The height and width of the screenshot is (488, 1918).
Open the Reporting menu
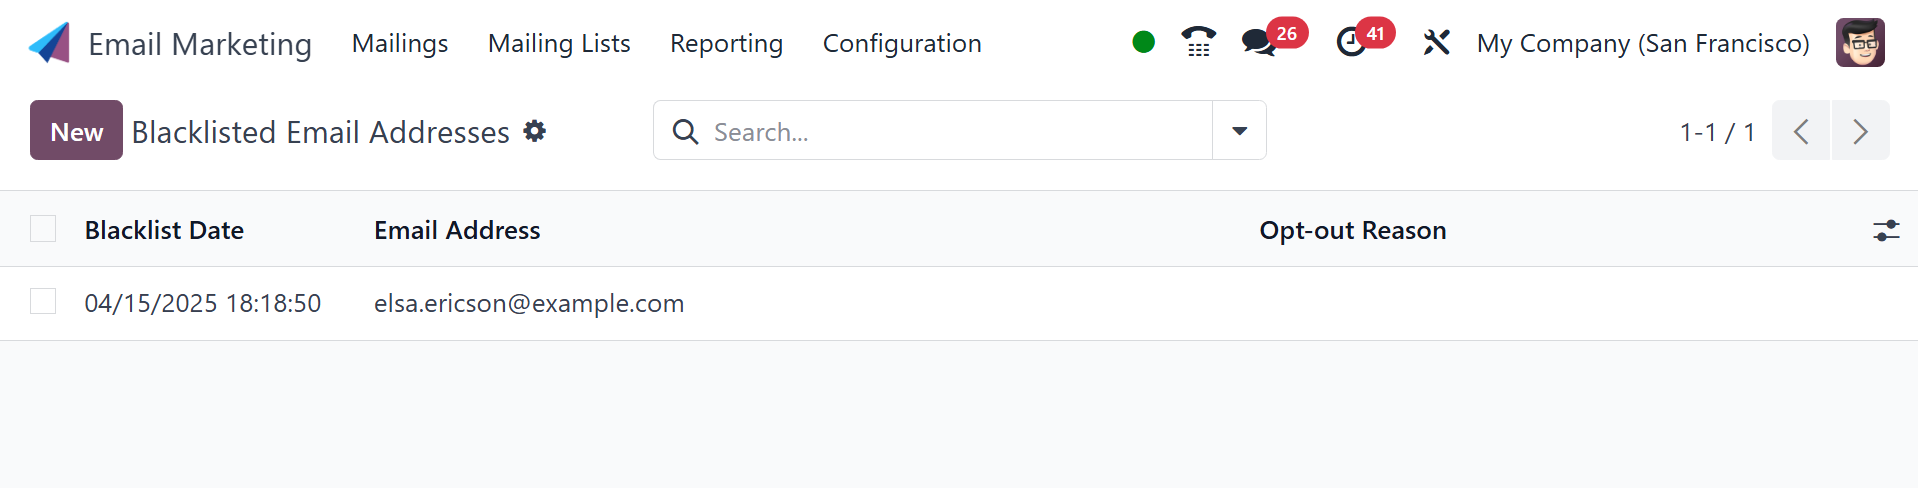tap(726, 43)
